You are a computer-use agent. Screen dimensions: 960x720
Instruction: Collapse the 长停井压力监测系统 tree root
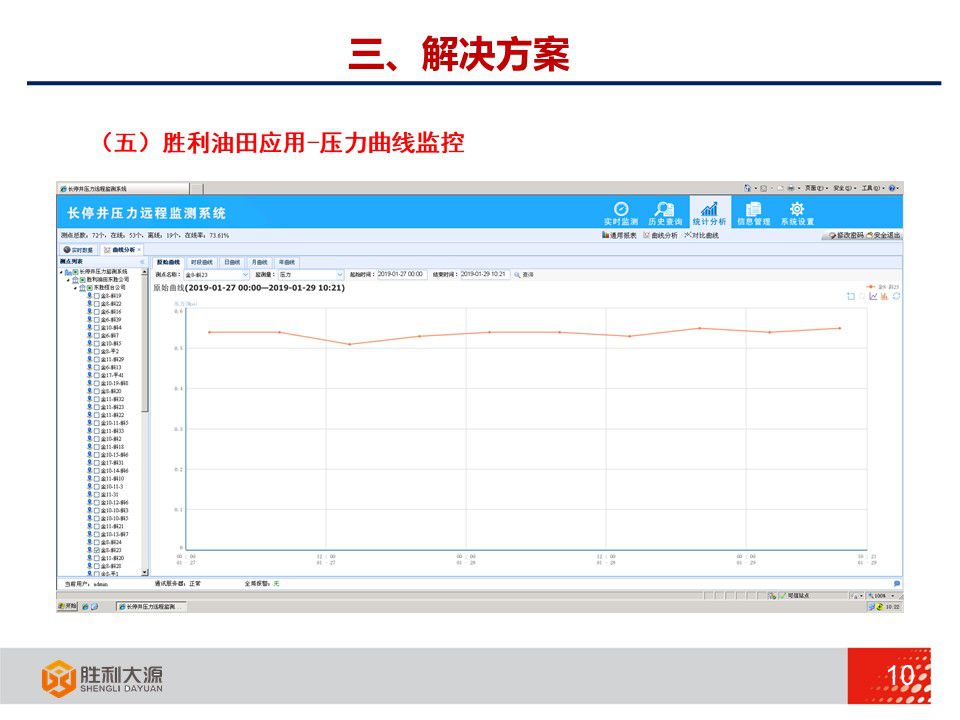[61, 272]
